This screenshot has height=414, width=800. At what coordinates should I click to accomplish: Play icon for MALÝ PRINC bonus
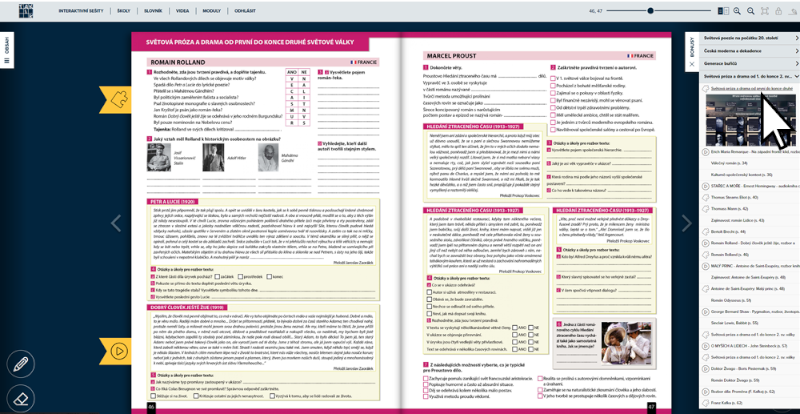(706, 266)
